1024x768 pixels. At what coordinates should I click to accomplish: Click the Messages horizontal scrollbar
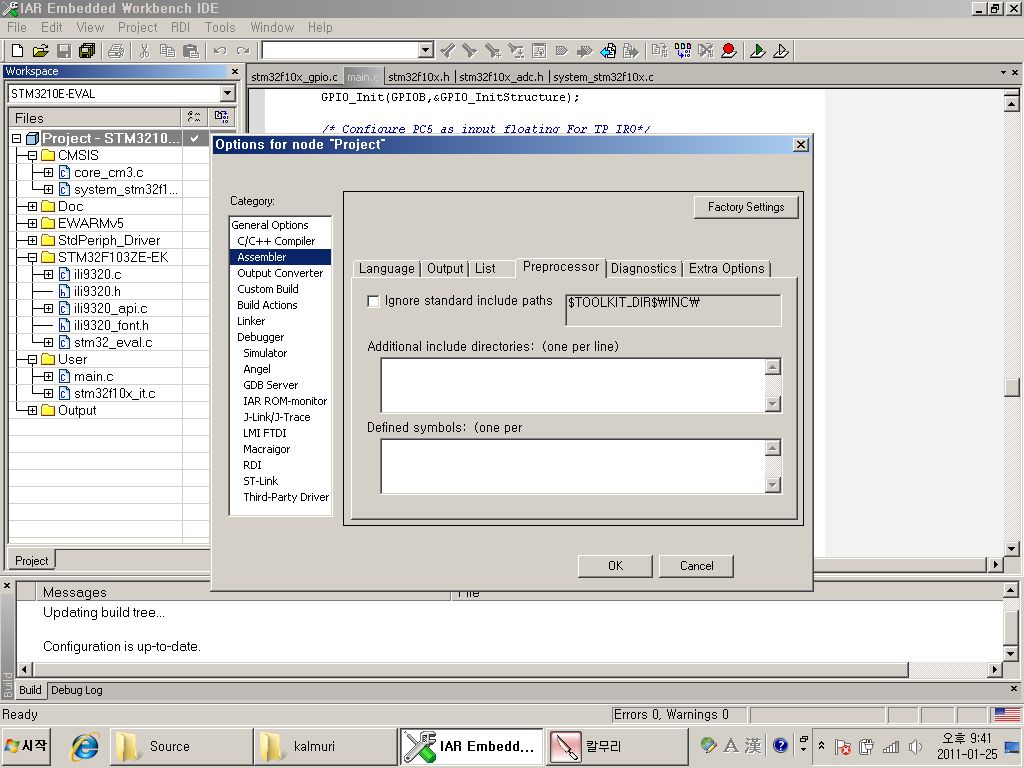[470, 669]
